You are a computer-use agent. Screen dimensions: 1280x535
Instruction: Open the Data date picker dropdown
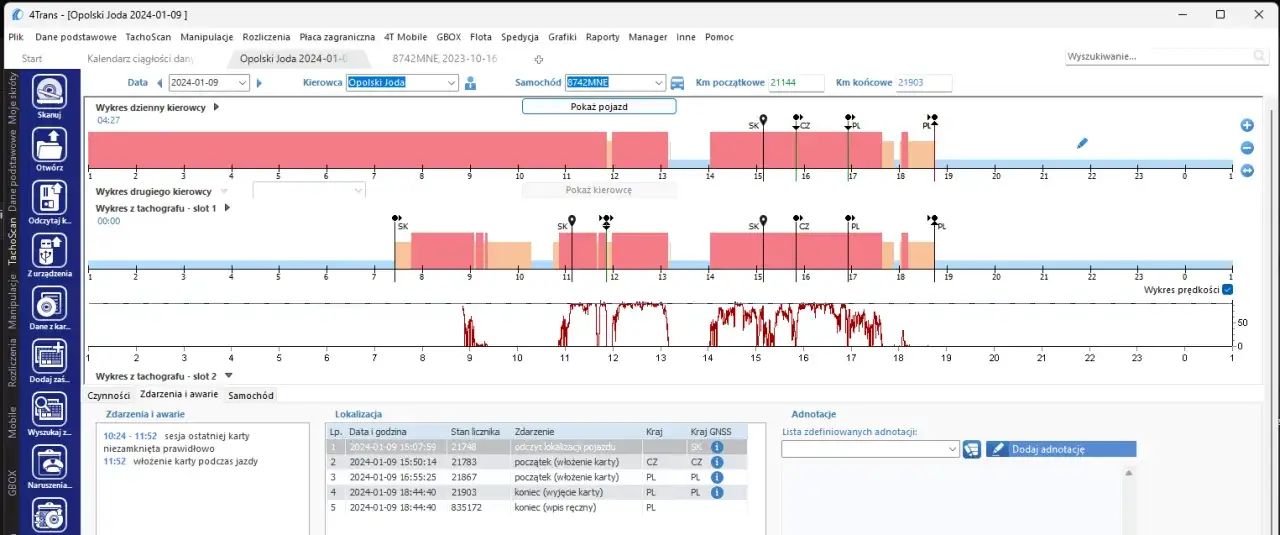coord(241,83)
